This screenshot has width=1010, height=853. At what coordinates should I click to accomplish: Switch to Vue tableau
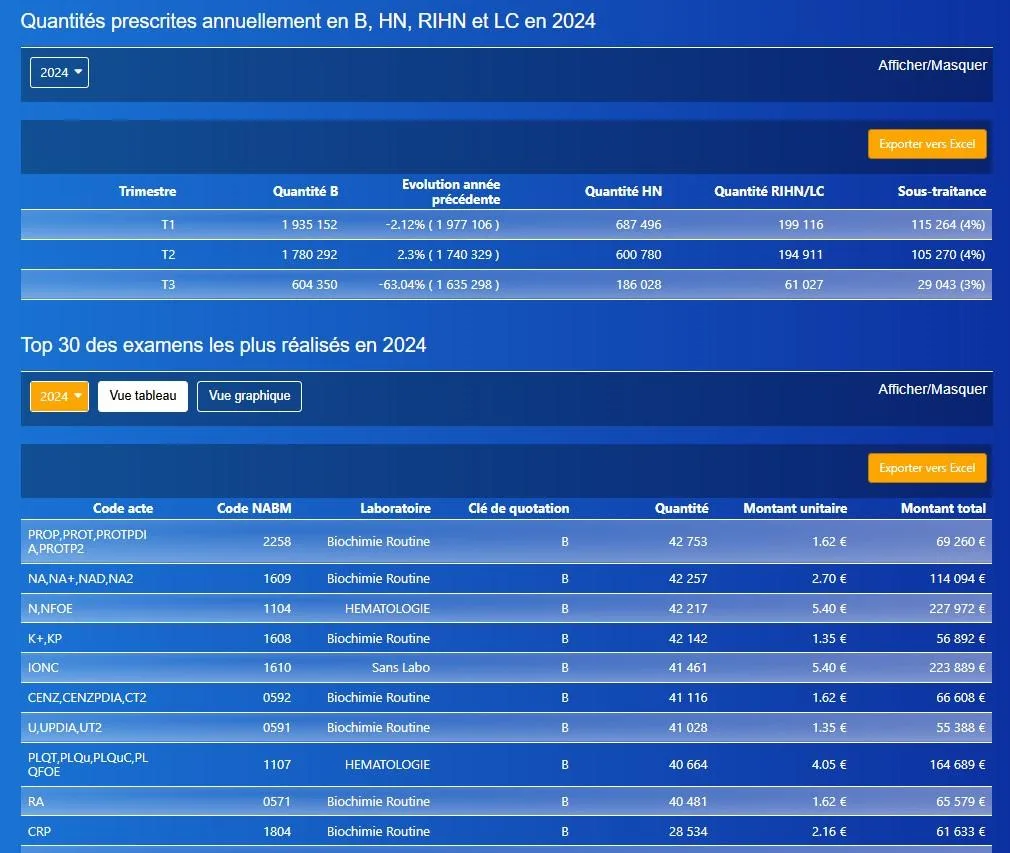coord(143,396)
